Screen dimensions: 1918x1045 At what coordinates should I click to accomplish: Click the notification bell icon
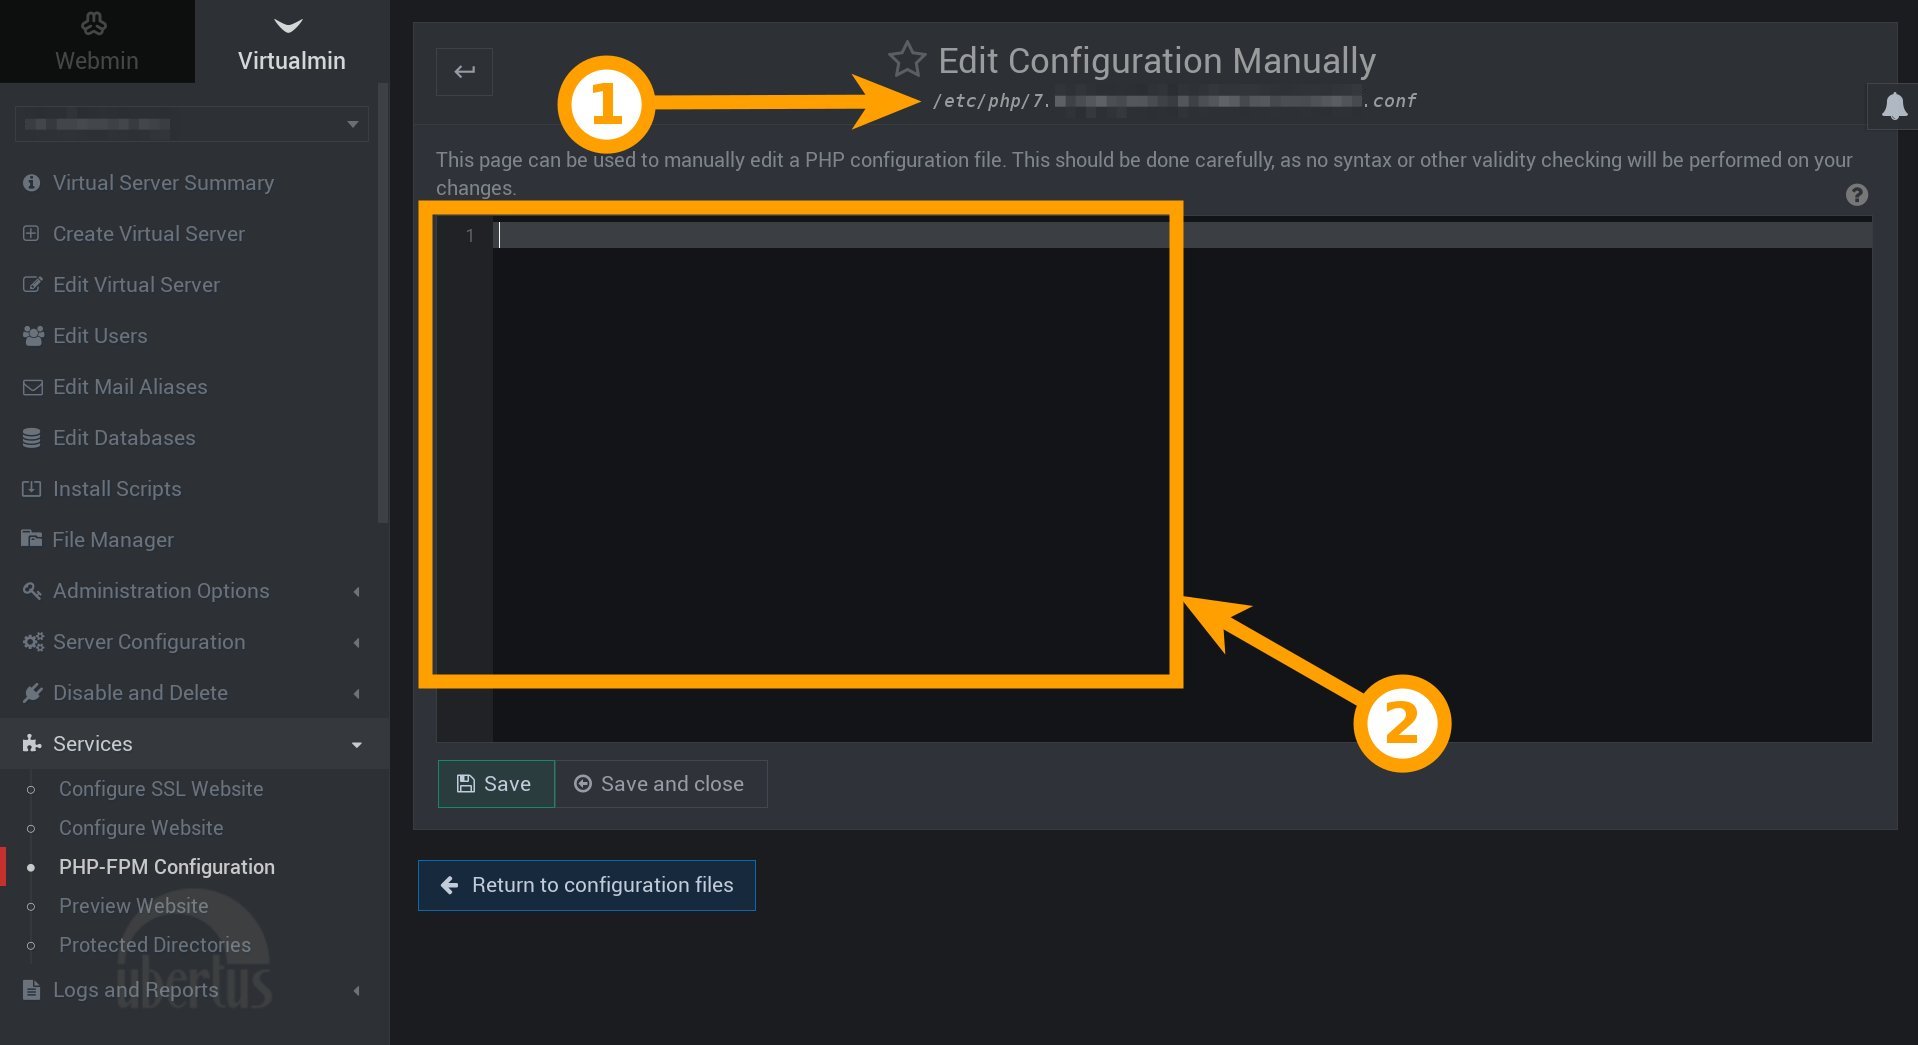click(1892, 106)
